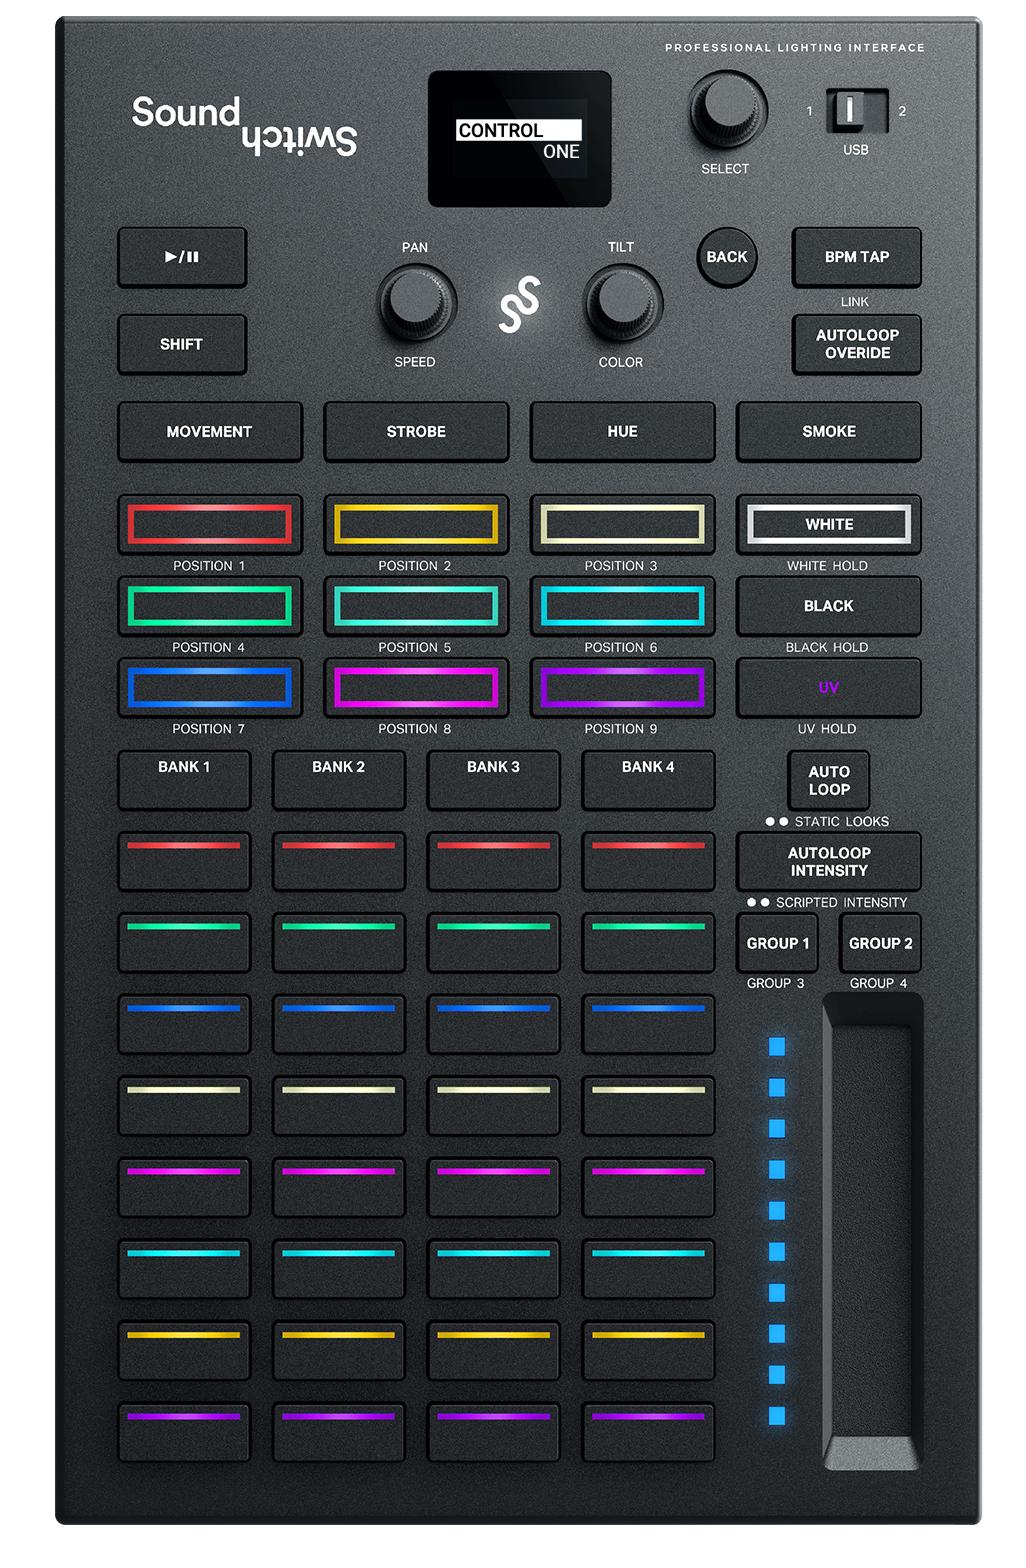Toggle the Auto Loop button
1026x1568 pixels.
(828, 780)
